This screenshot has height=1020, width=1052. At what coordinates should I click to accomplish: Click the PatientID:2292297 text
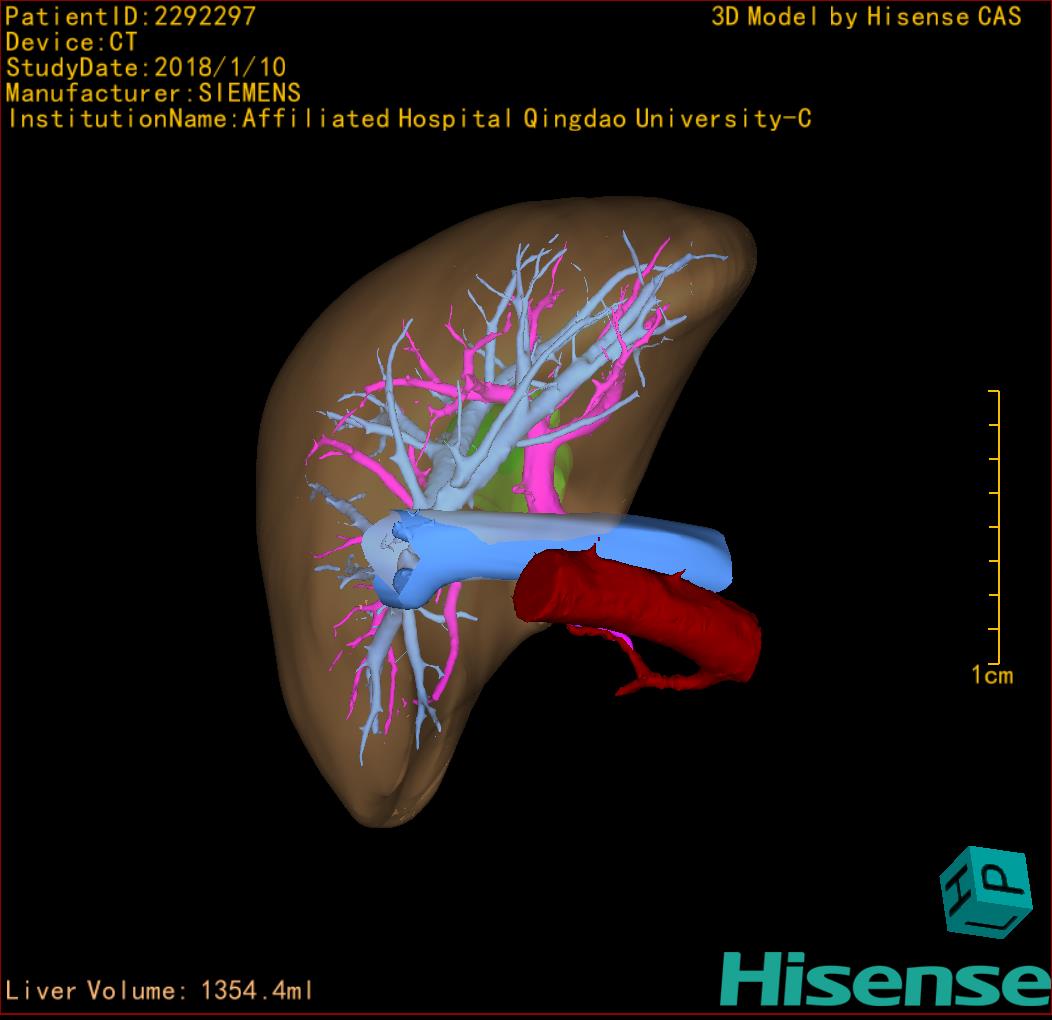click(x=130, y=16)
